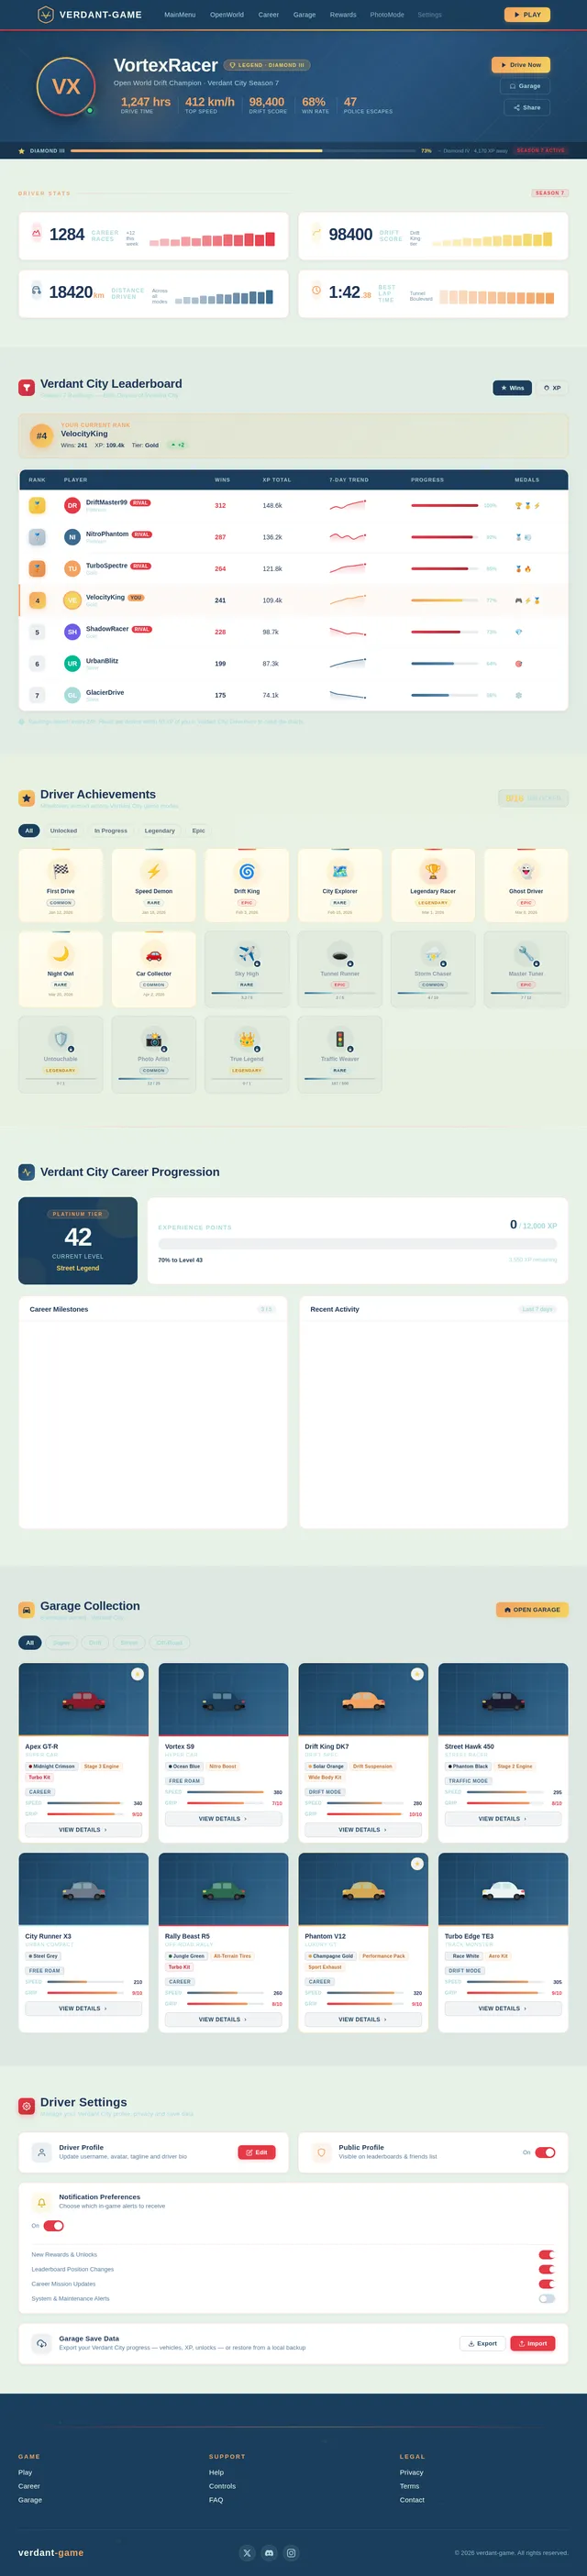Click the First Drive checkered flag achievement
587x2576 pixels.
click(x=61, y=870)
